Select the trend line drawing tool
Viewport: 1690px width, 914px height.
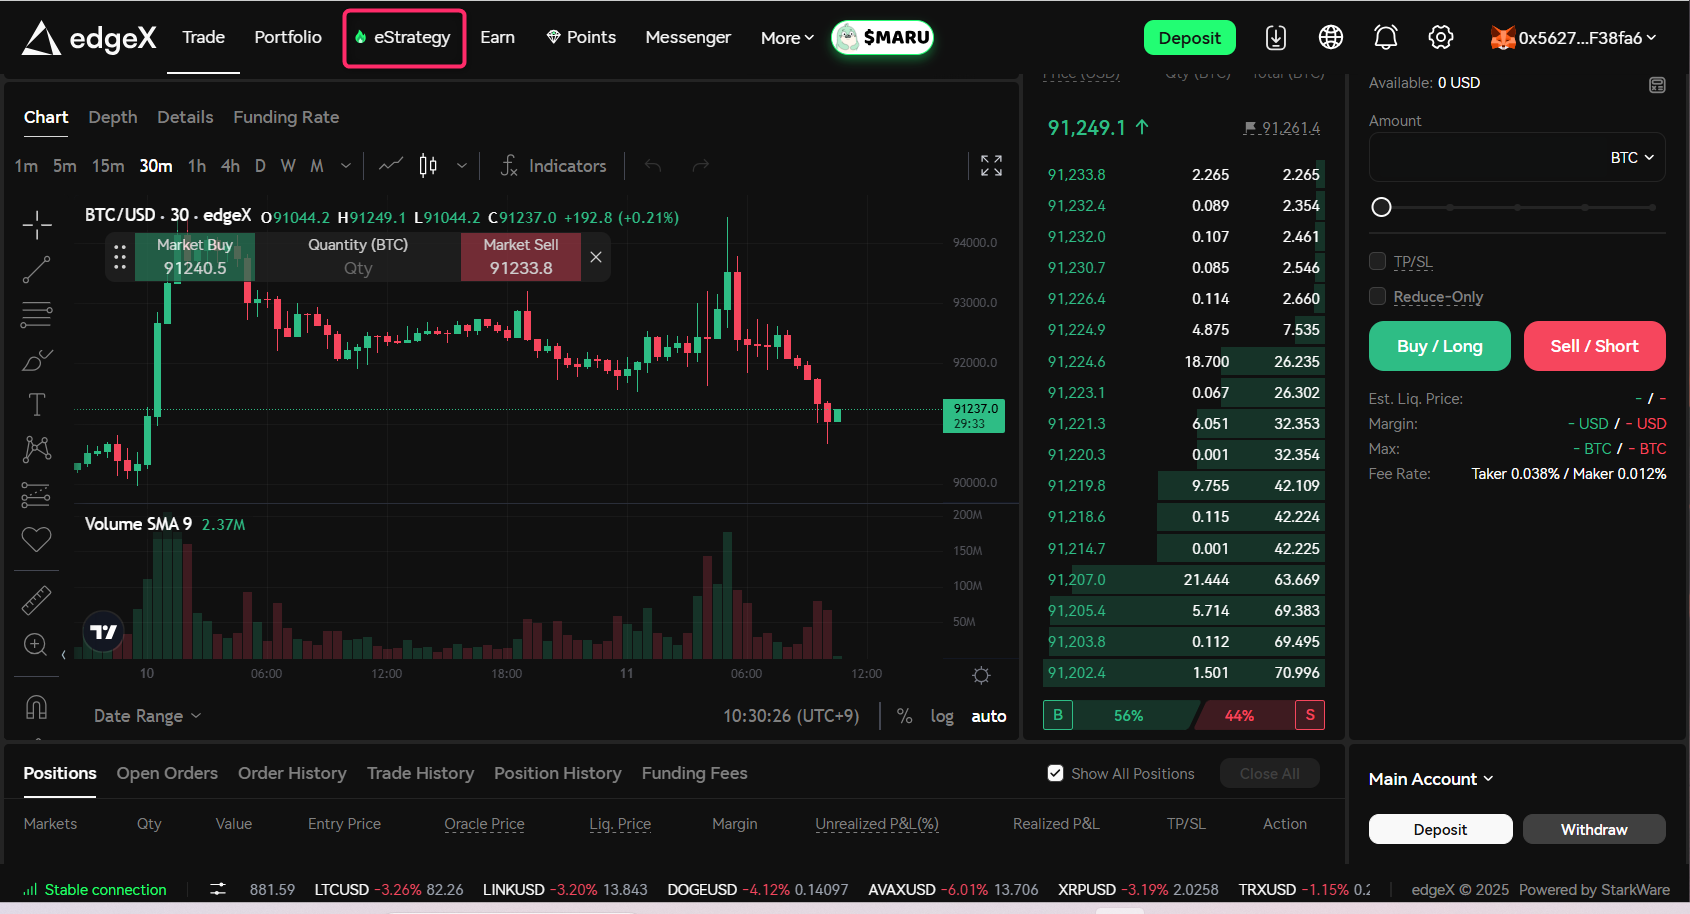click(37, 269)
